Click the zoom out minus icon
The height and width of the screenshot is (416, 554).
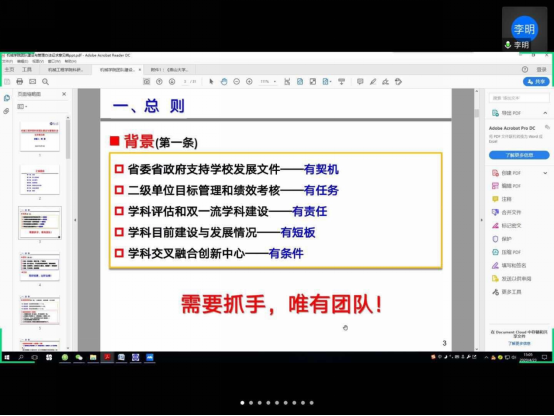[x=236, y=82]
